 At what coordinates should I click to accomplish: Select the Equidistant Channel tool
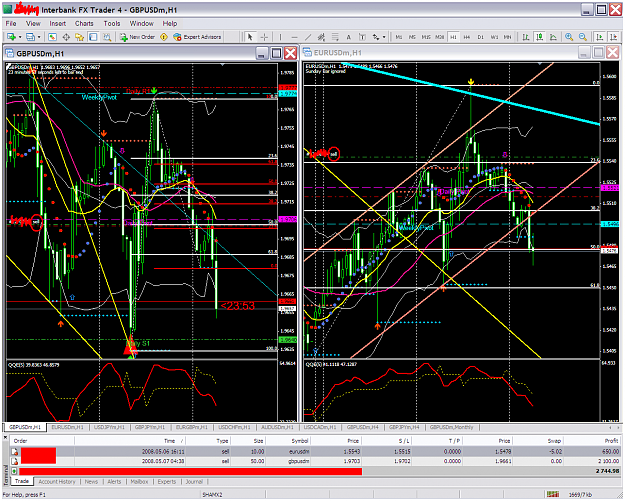point(321,37)
